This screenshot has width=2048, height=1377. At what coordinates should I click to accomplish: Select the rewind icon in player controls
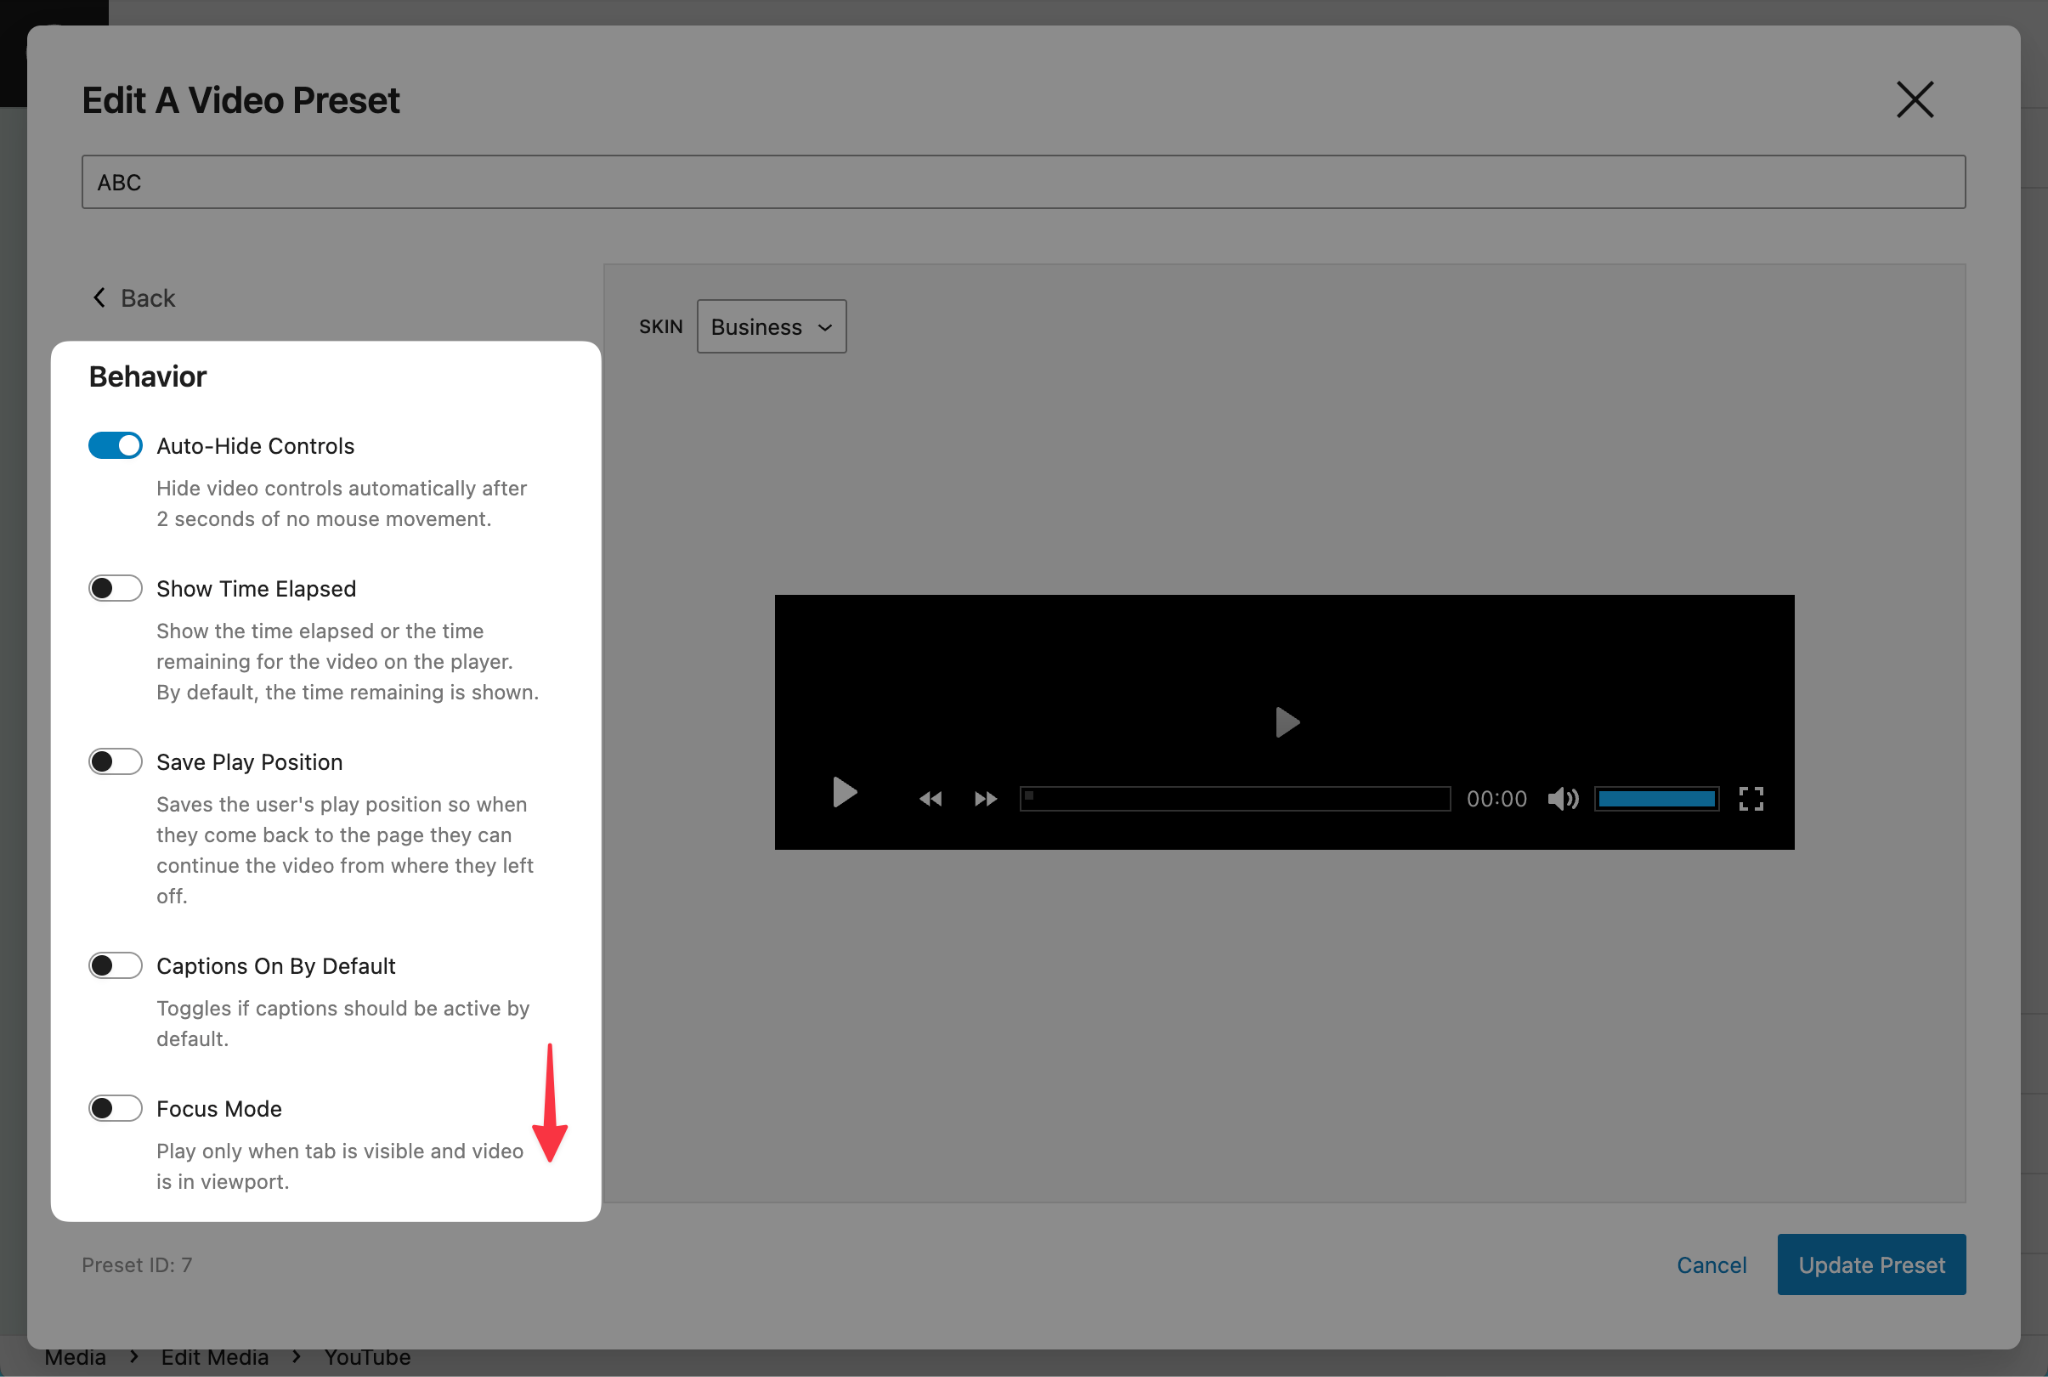pos(930,798)
